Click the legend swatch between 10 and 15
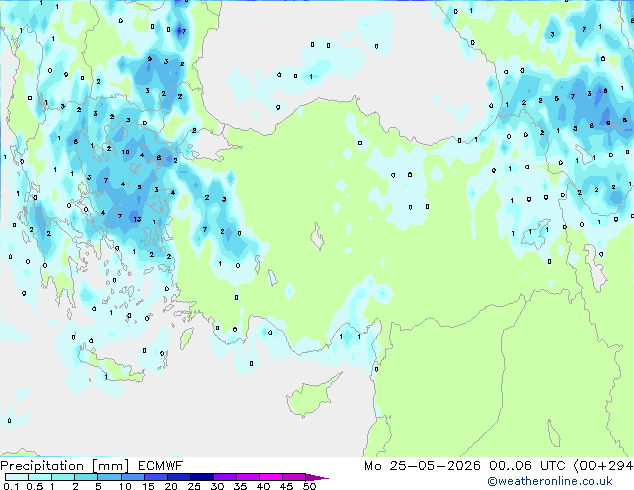The image size is (634, 490). click(x=132, y=477)
